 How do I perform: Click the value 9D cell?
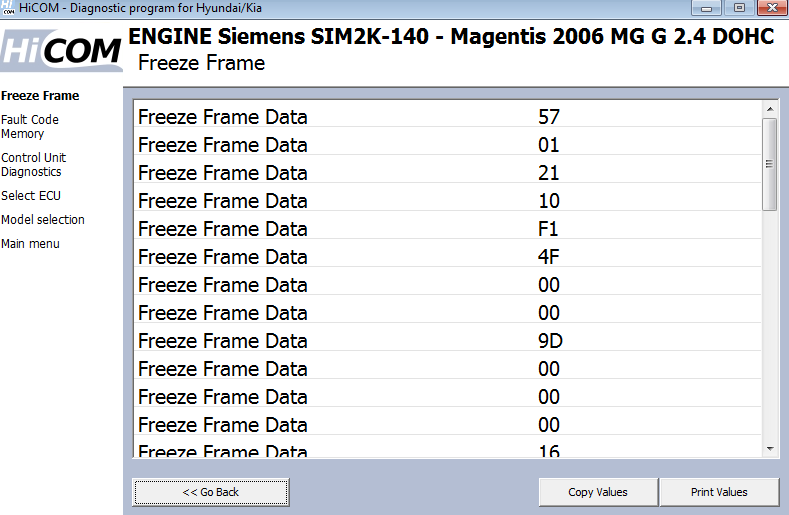pyautogui.click(x=550, y=341)
